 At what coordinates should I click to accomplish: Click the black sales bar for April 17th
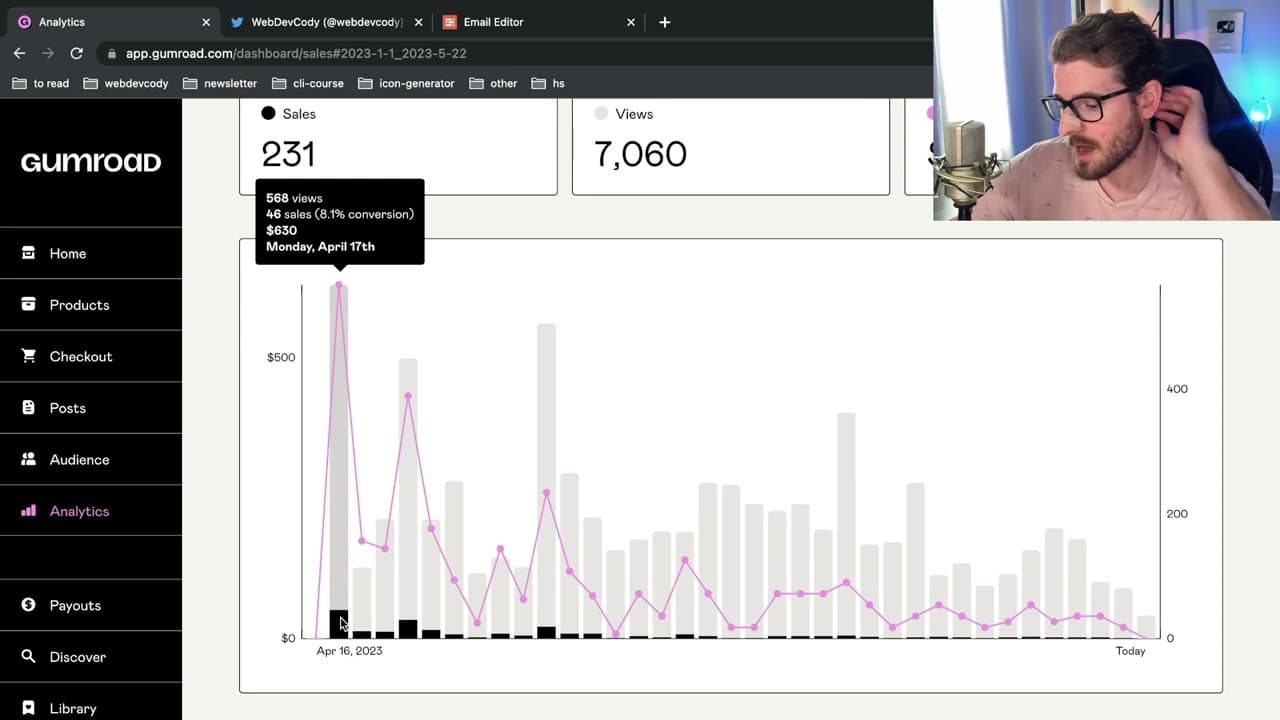[339, 623]
